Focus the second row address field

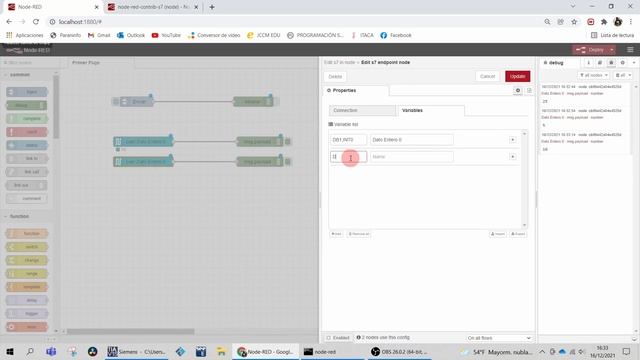(348, 157)
